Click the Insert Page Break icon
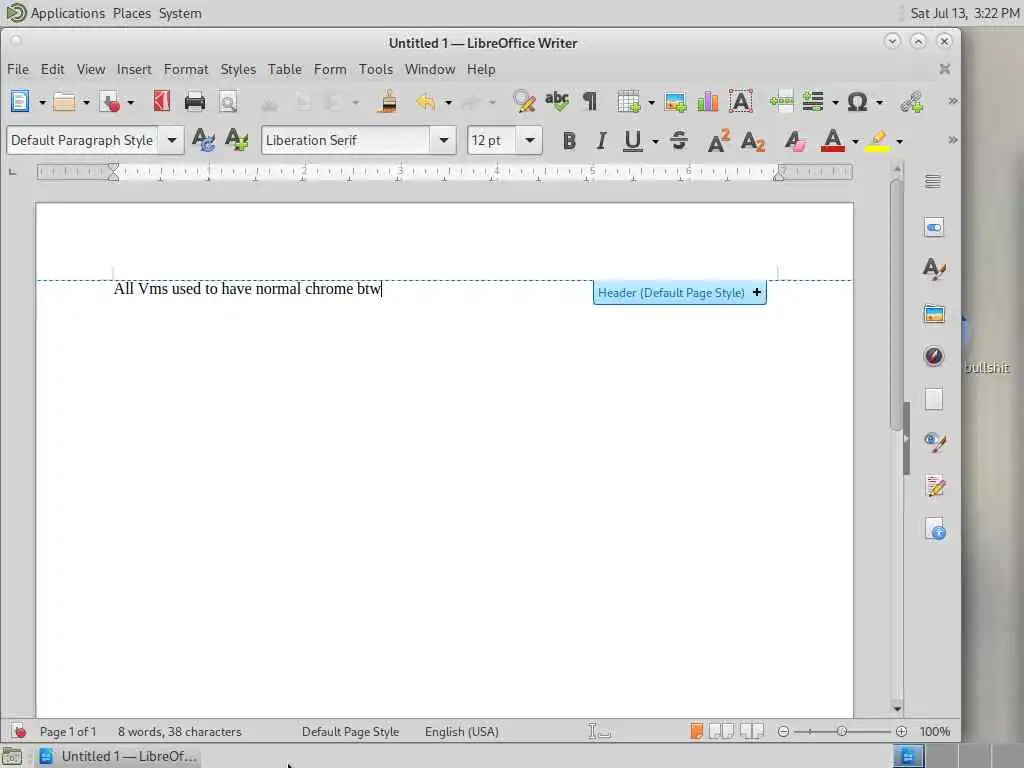Viewport: 1024px width, 768px height. click(781, 101)
